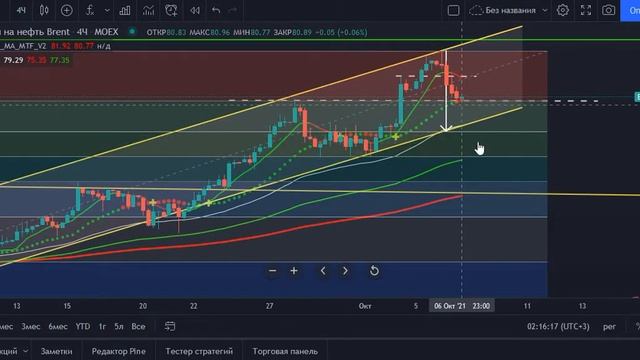This screenshot has width=640, height=360.
Task: Open the financials chart icon
Action: coord(148,10)
